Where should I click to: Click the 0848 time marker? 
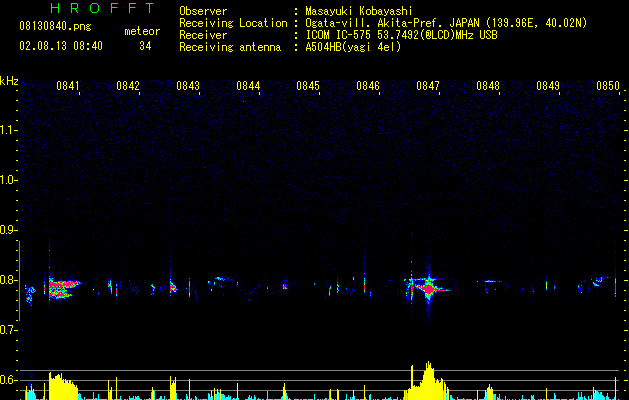tap(488, 86)
